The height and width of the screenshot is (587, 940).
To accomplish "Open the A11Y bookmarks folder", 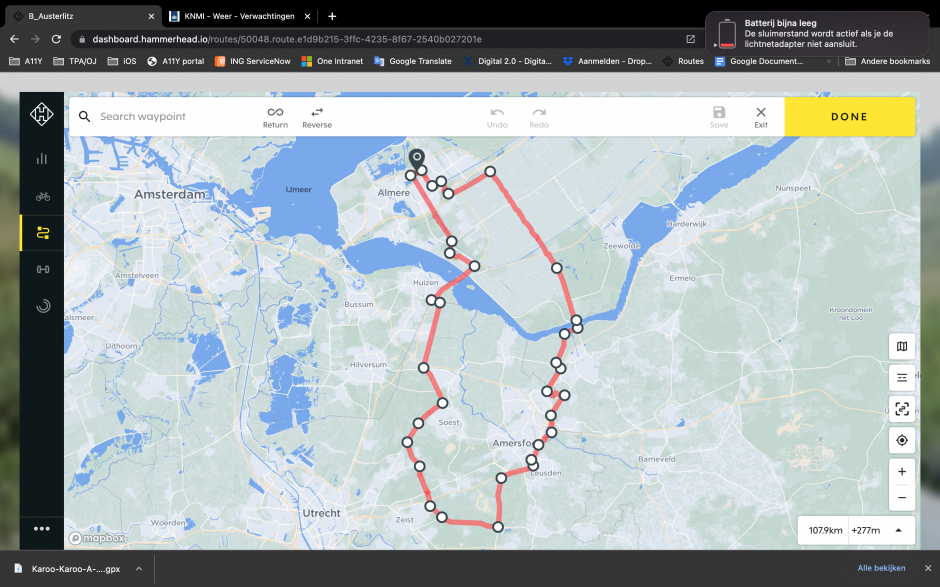I will coord(26,61).
